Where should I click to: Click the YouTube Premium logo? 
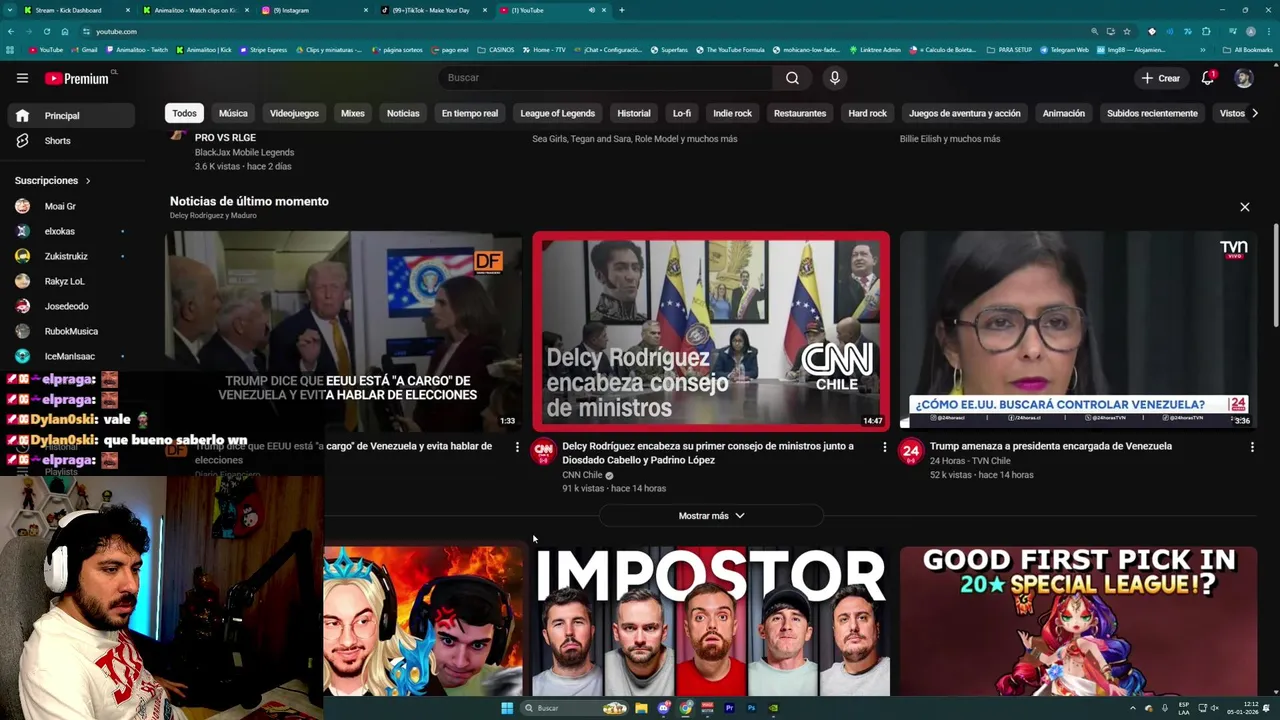click(78, 78)
